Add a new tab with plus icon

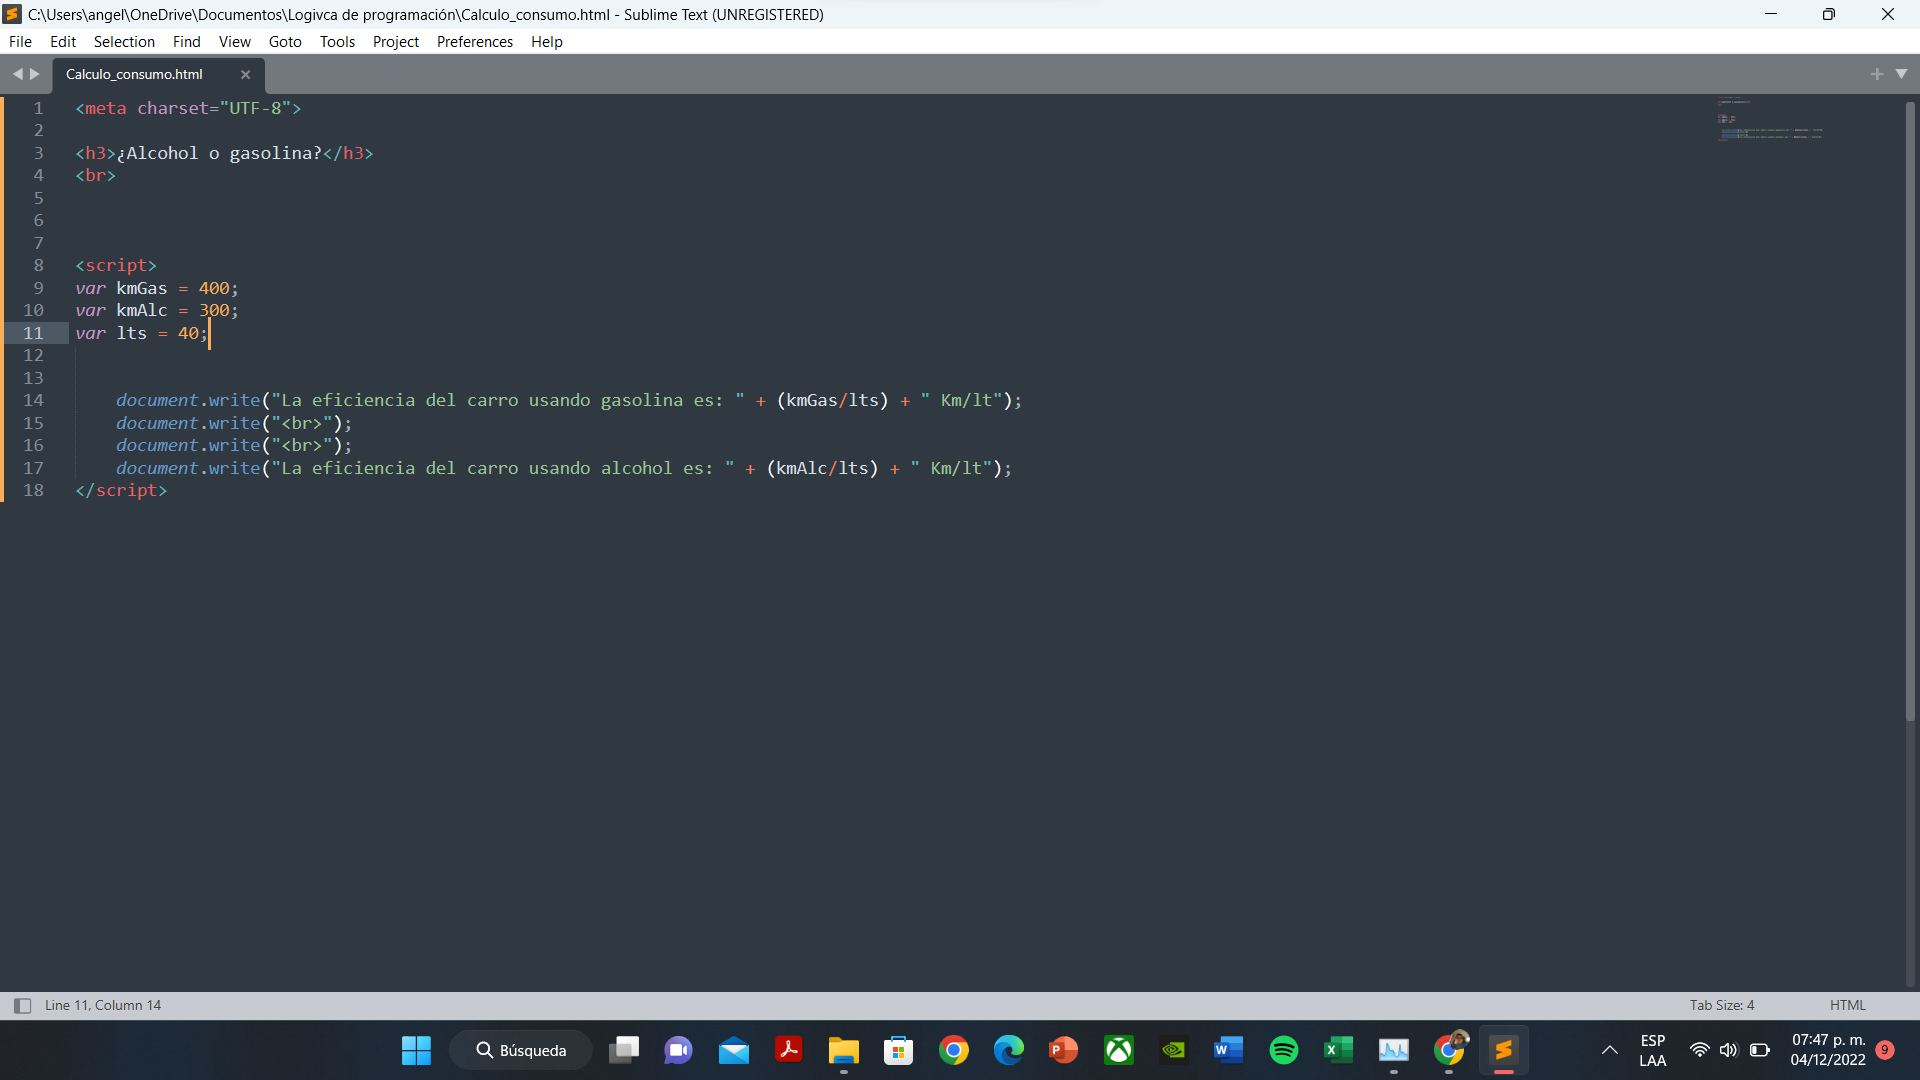pos(1876,74)
